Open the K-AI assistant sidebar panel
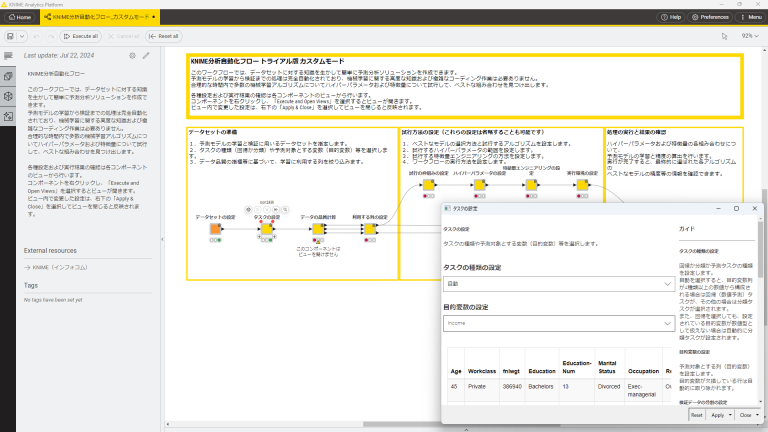This screenshot has width=768, height=432. point(8,117)
